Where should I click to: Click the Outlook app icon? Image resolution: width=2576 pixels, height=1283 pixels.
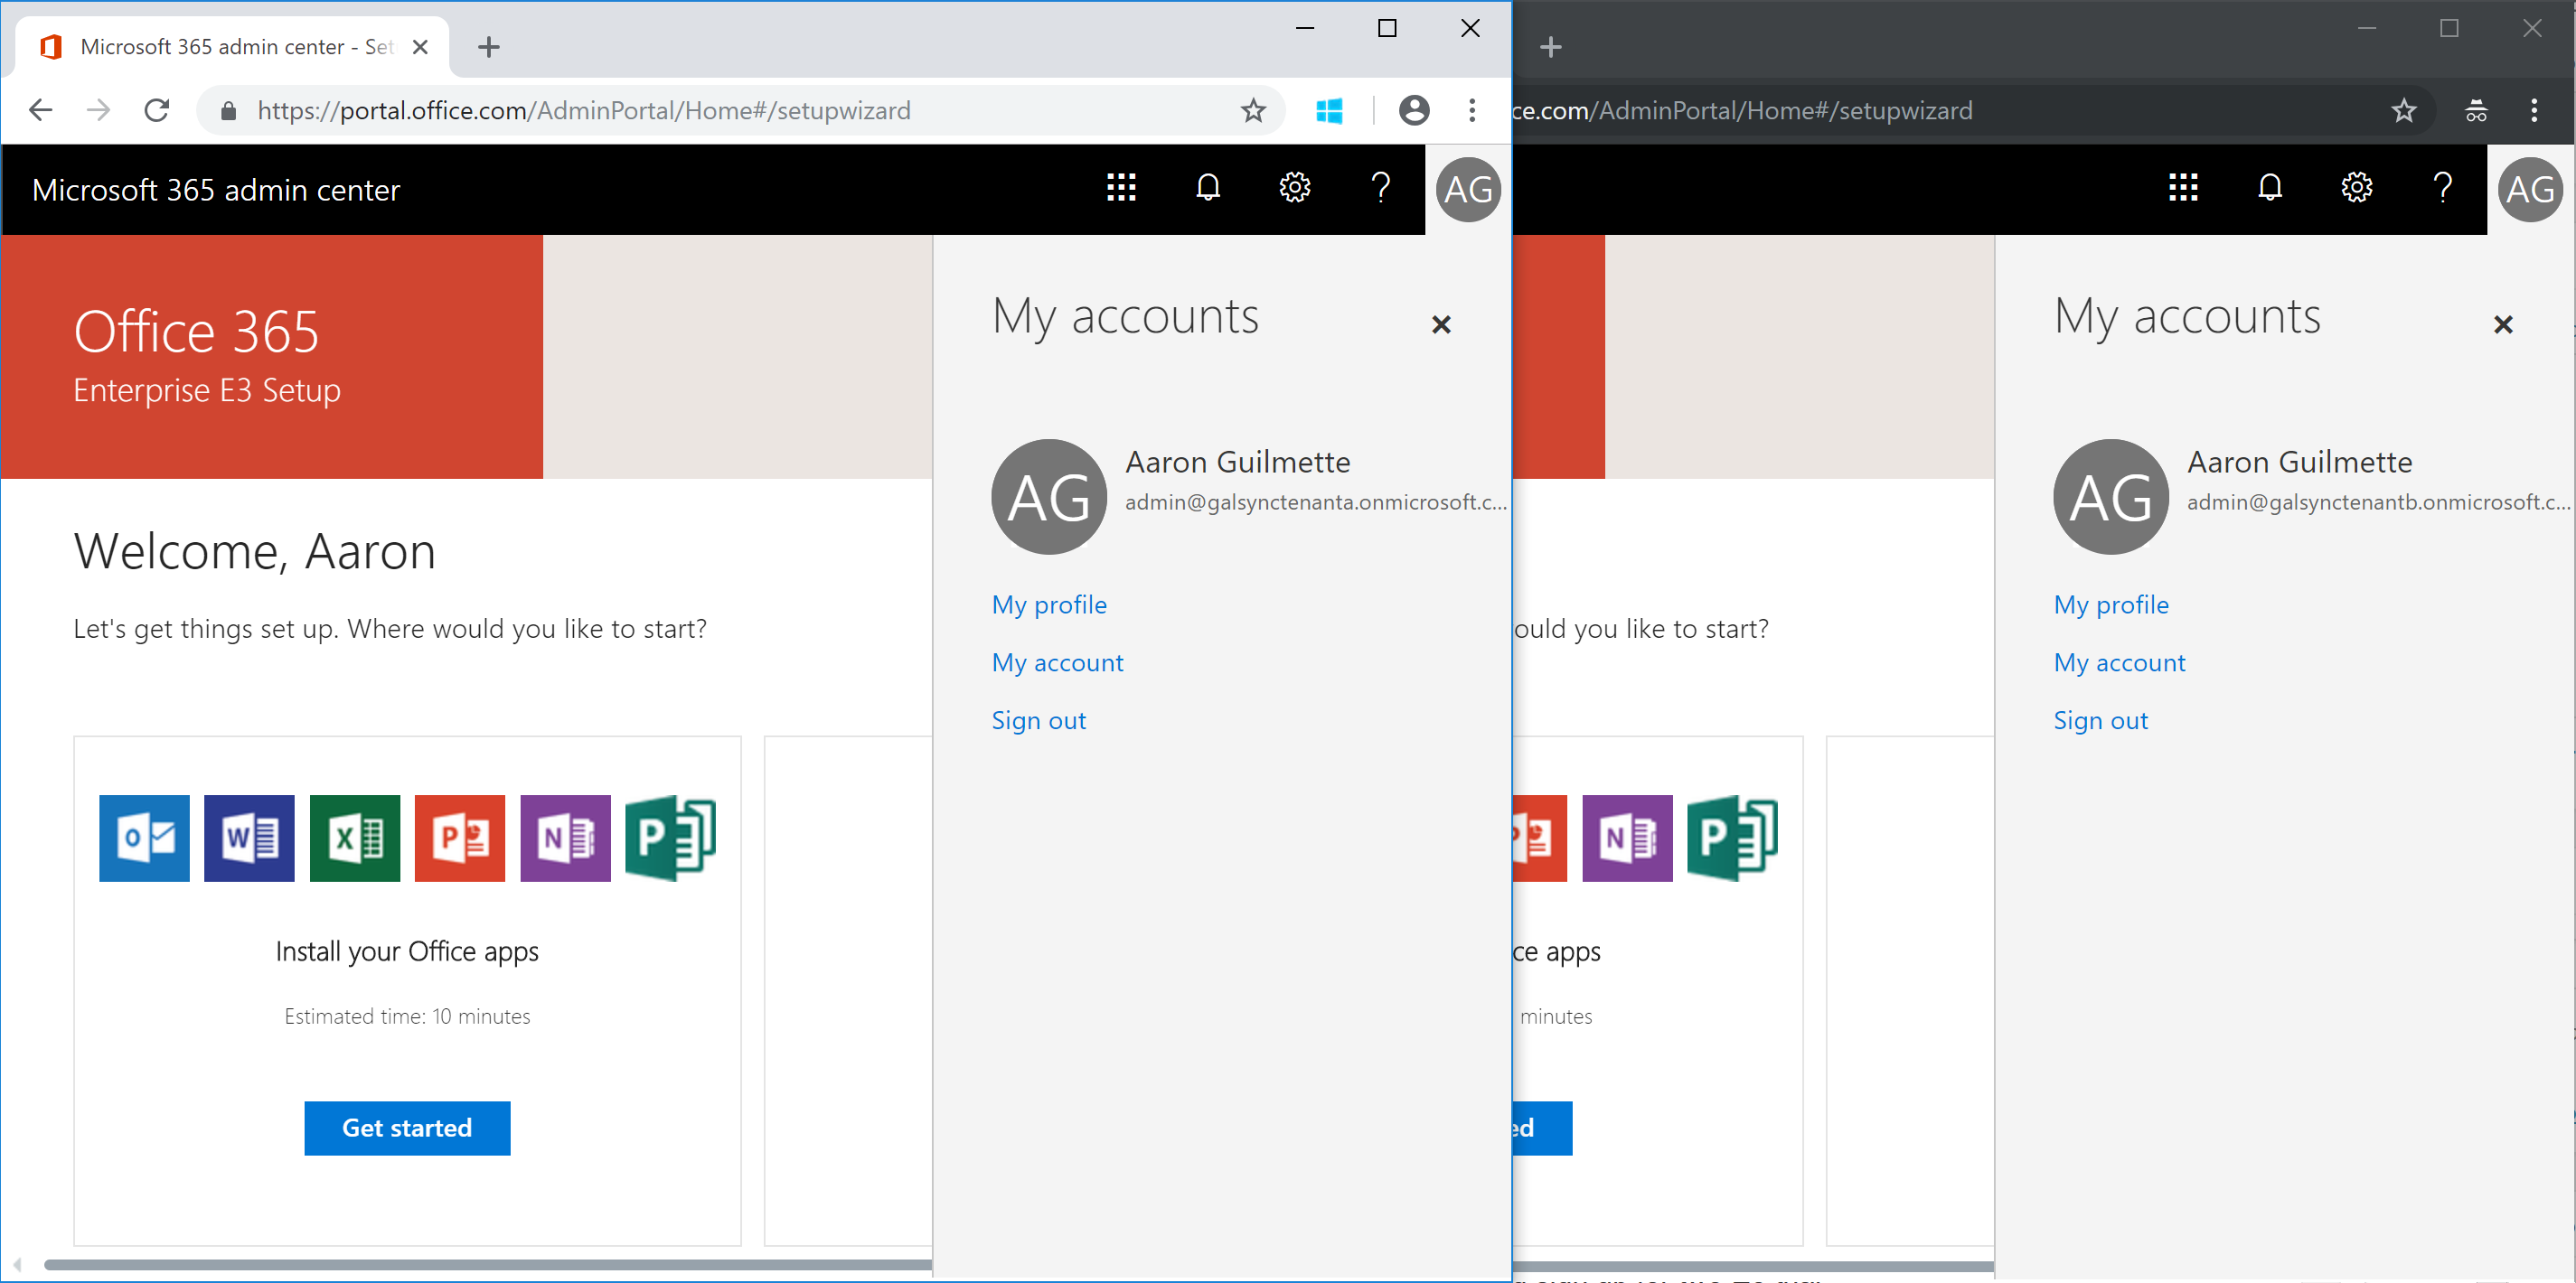click(144, 838)
